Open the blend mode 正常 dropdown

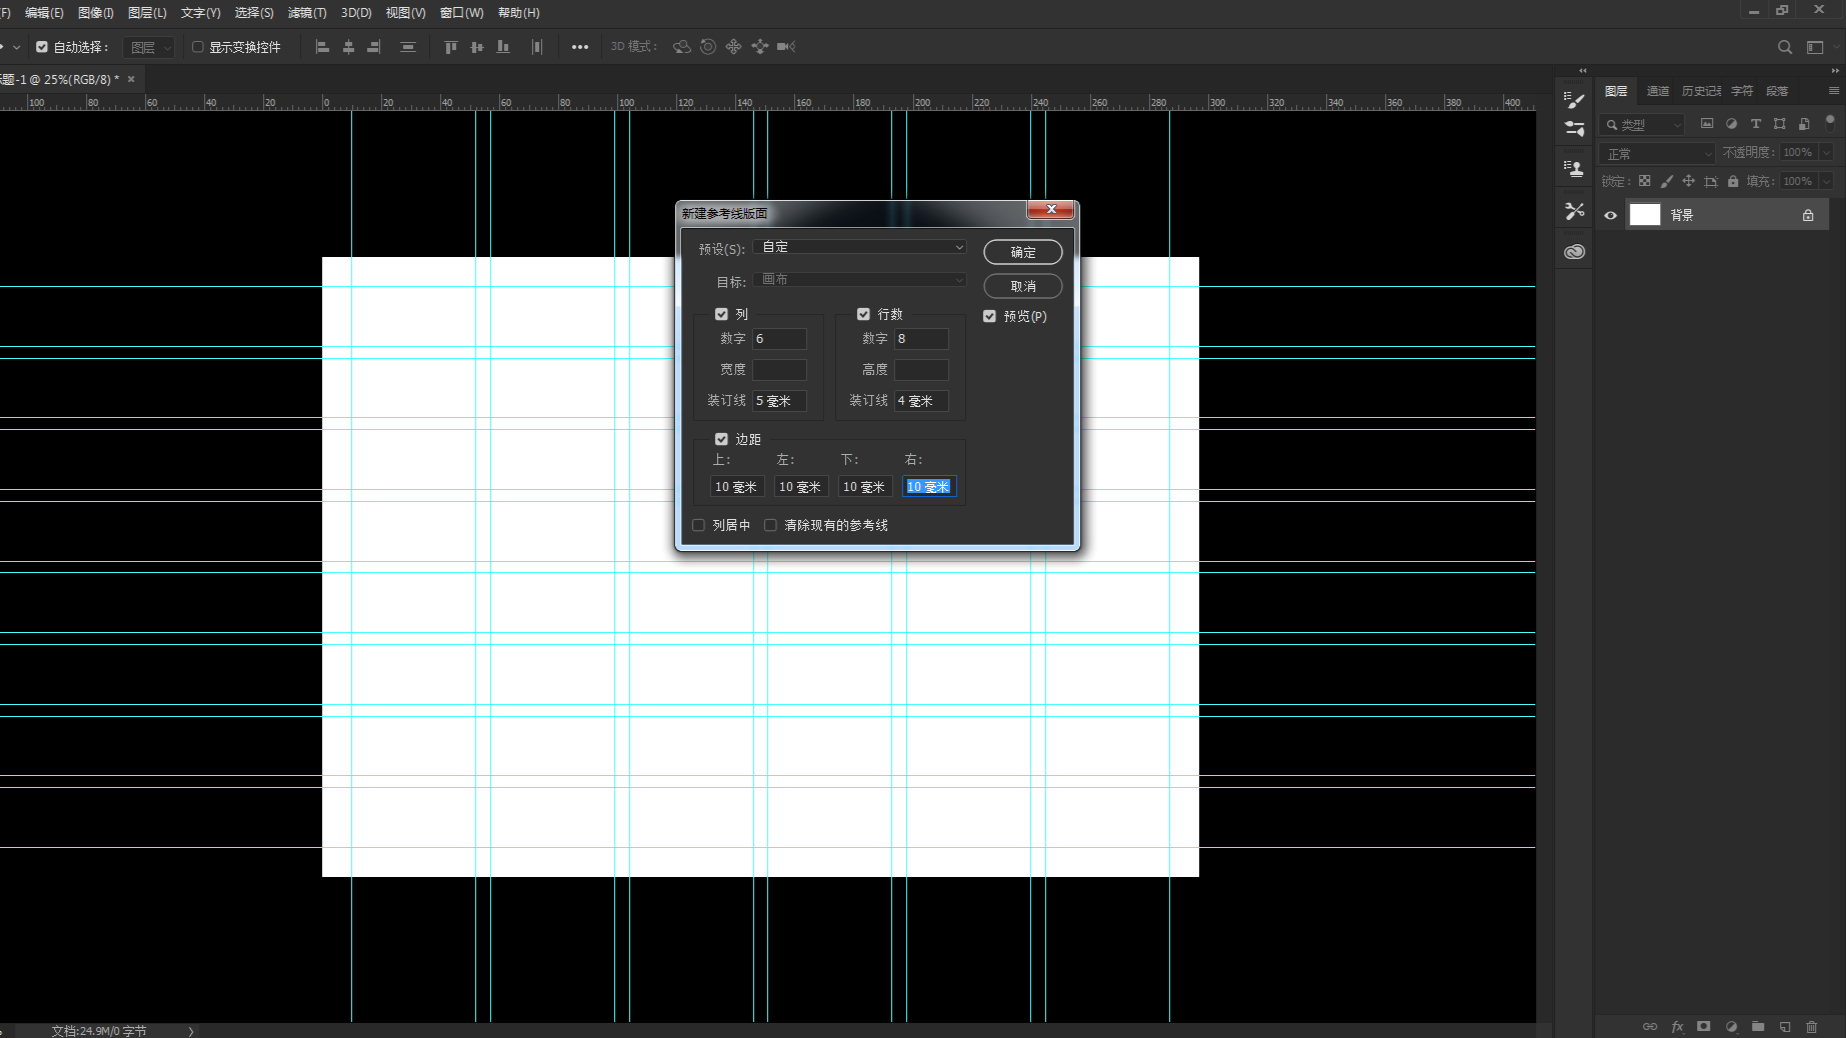coord(1657,153)
